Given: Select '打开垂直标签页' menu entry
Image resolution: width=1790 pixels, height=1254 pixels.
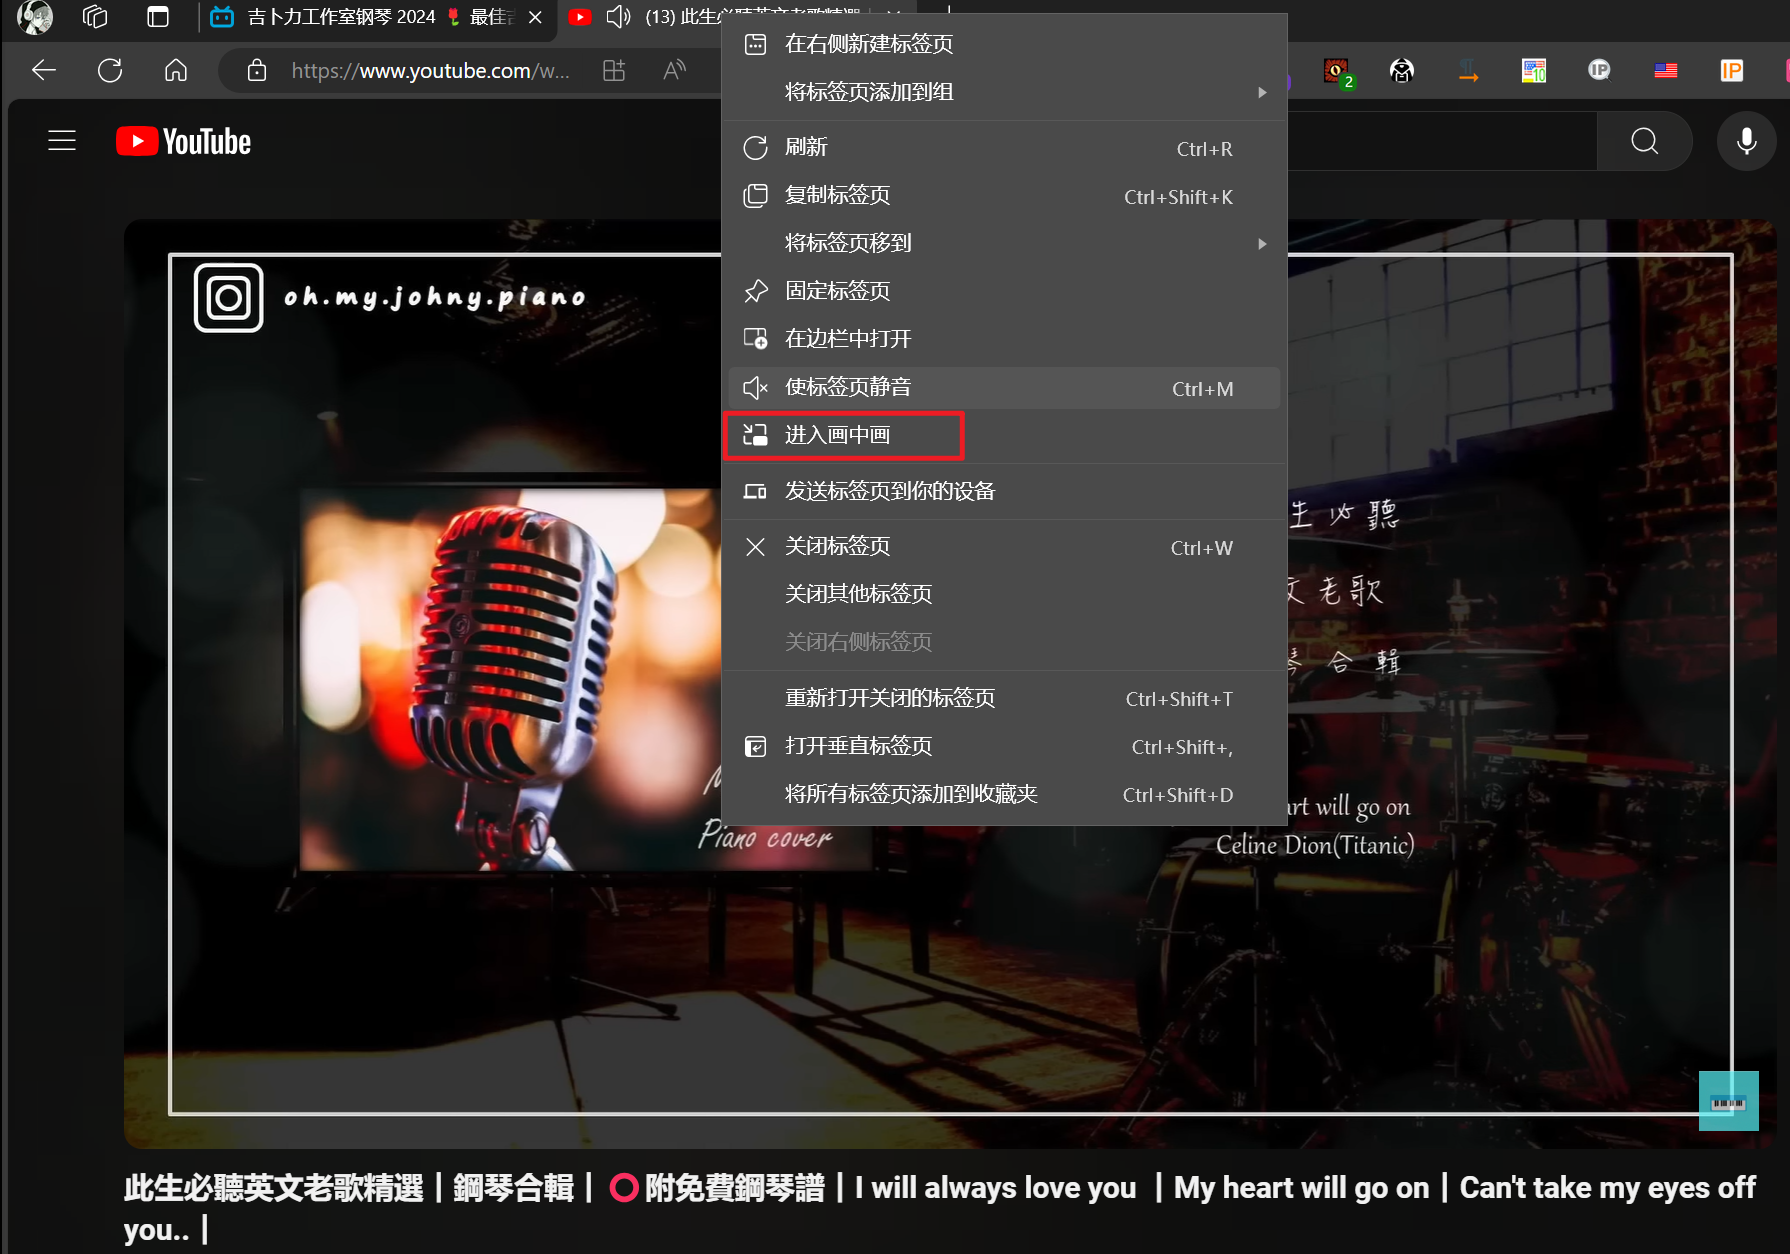Looking at the screenshot, I should [x=1004, y=746].
